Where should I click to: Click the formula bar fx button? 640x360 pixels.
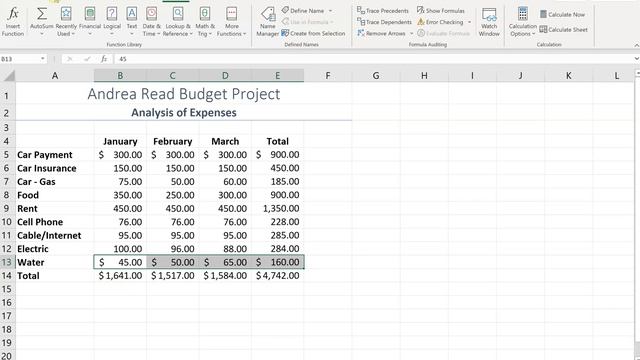104,59
